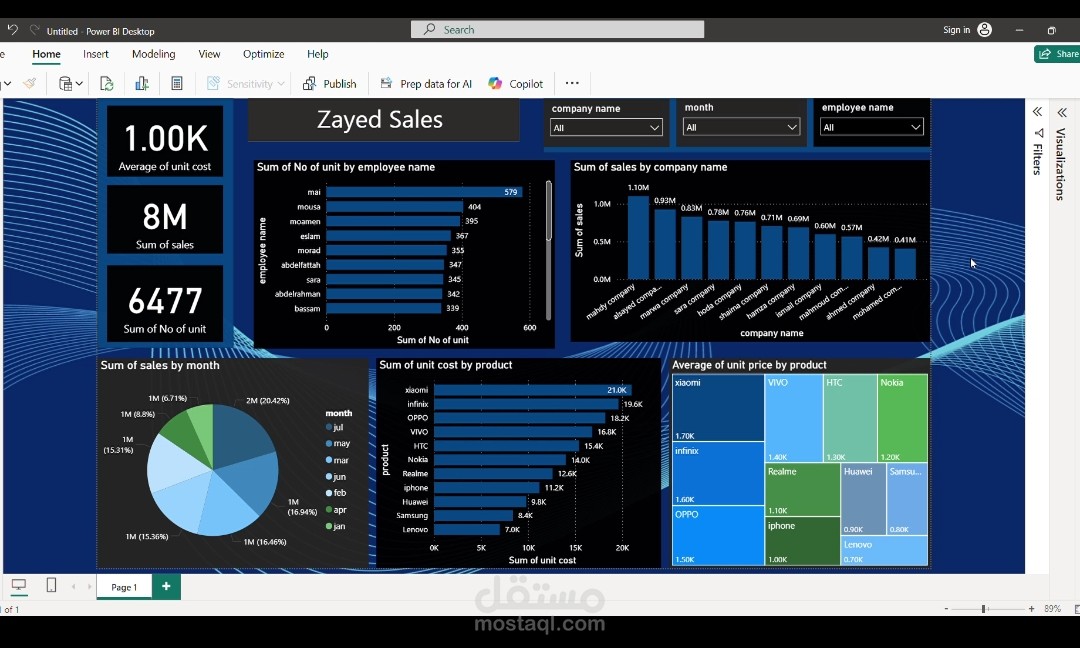Click the Share button
The width and height of the screenshot is (1080, 648).
point(1057,54)
